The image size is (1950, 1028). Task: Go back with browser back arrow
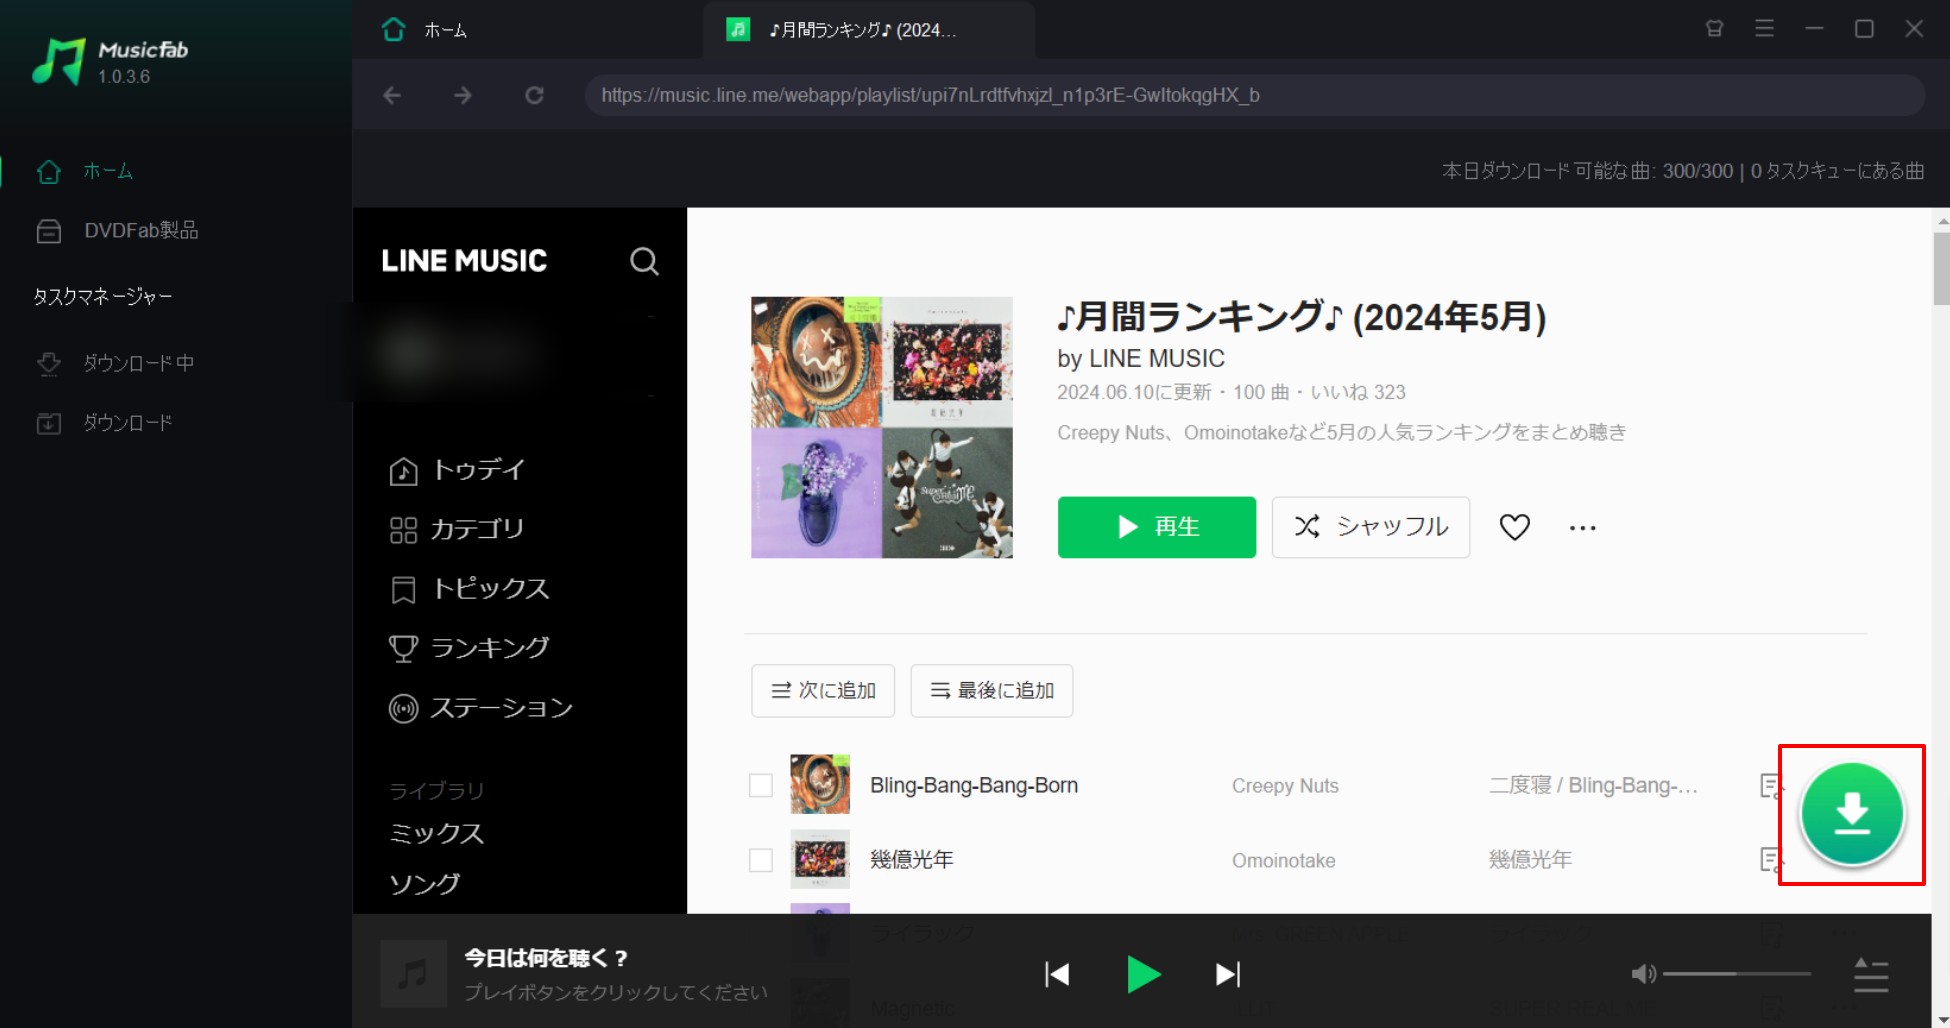(392, 95)
